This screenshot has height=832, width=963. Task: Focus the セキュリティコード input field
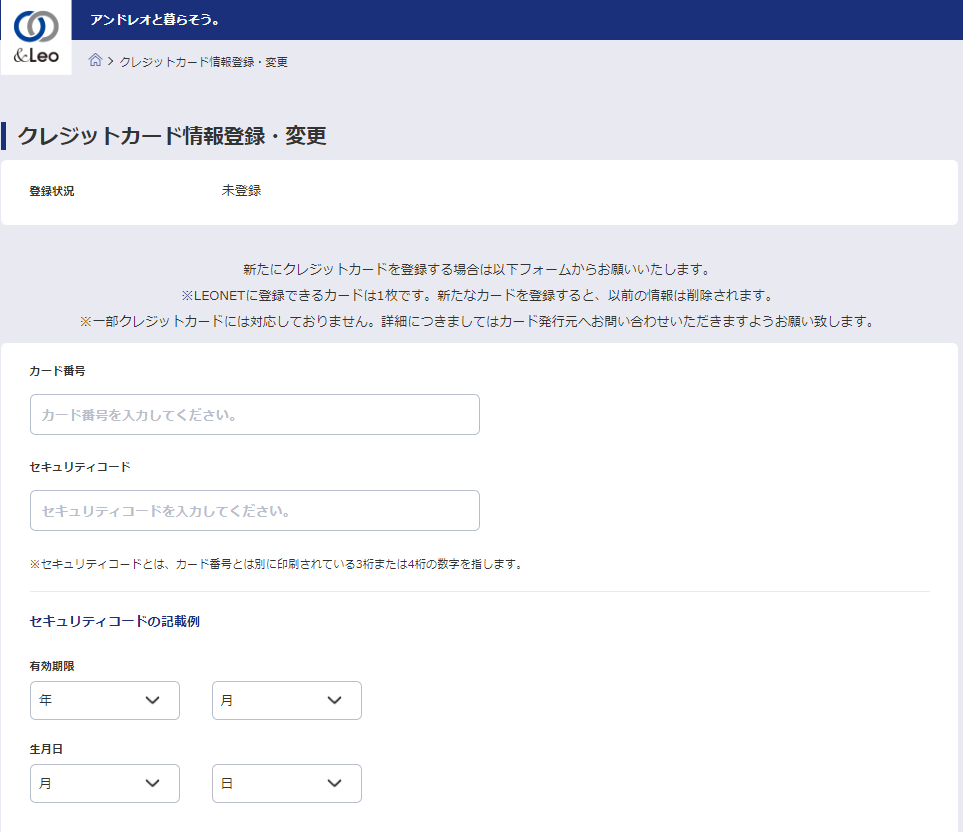255,511
